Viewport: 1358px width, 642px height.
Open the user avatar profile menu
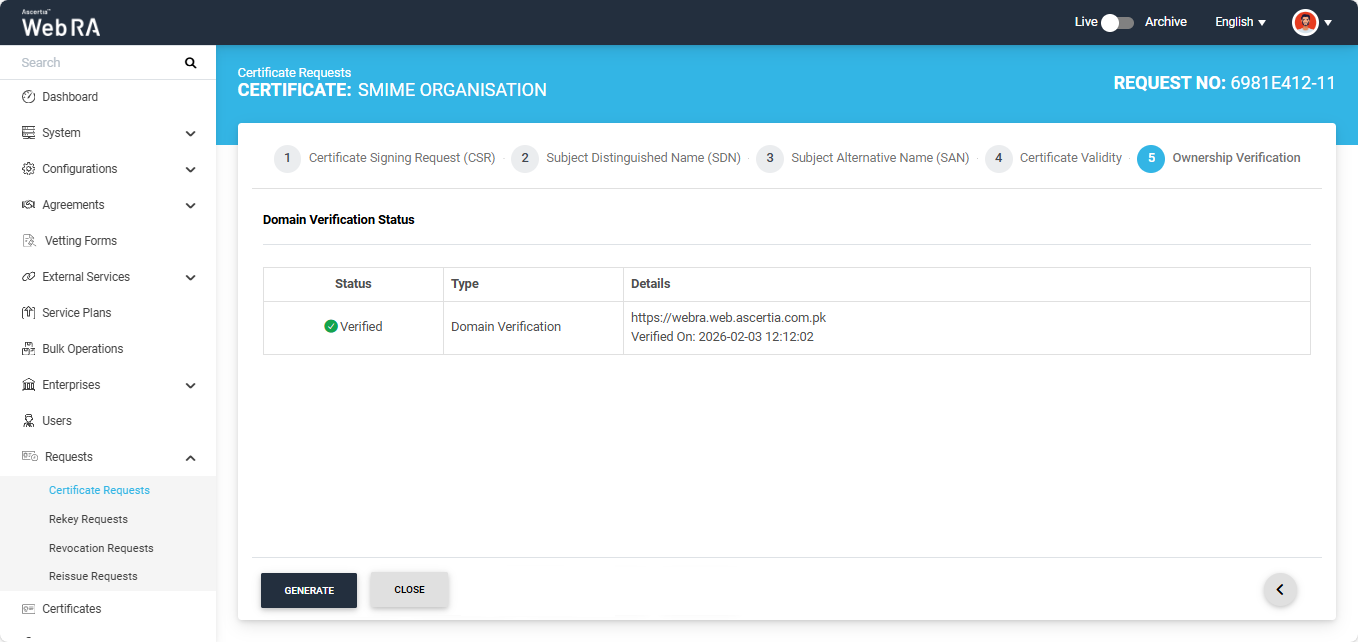(x=1312, y=22)
